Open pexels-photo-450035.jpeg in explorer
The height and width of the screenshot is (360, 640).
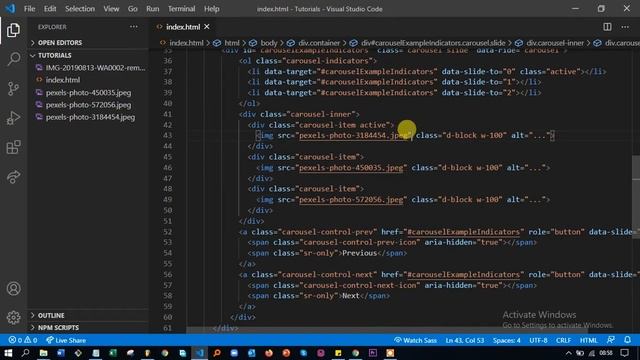coord(88,93)
